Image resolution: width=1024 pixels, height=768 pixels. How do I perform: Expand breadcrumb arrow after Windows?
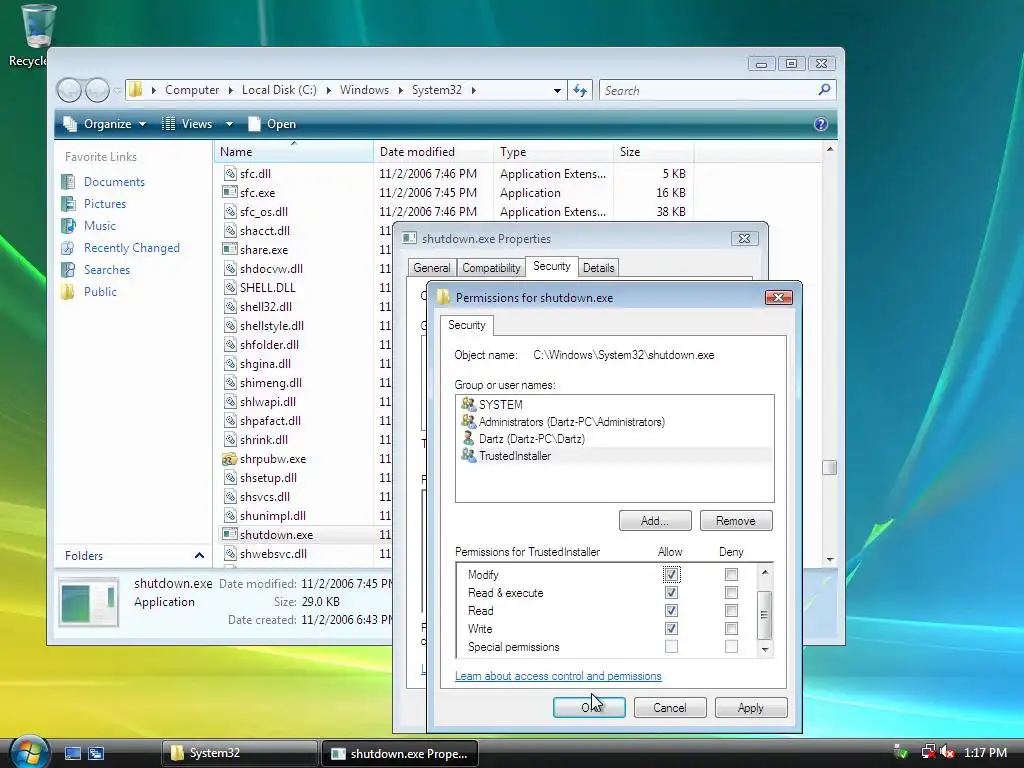point(401,90)
